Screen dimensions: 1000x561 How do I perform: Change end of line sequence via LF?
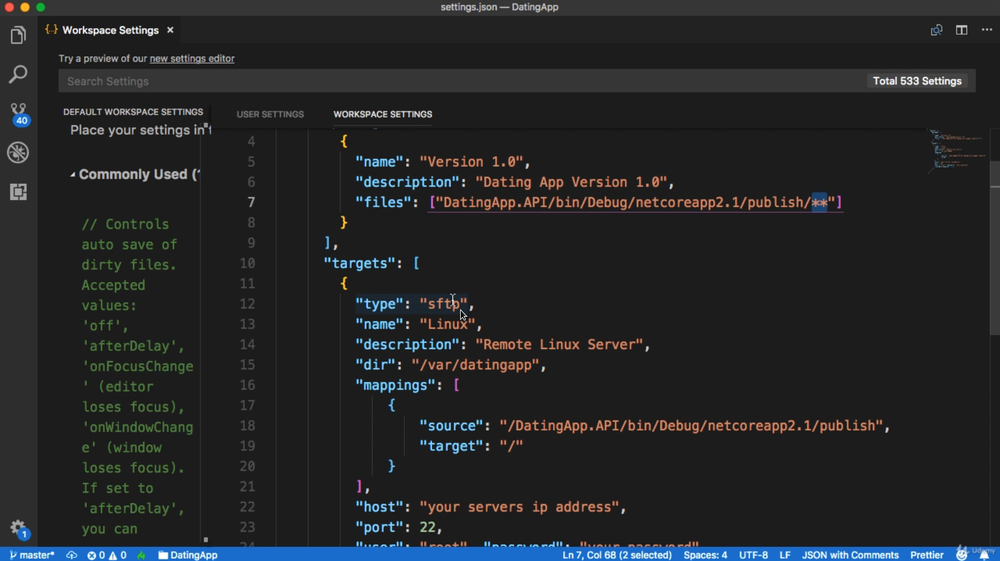click(784, 555)
